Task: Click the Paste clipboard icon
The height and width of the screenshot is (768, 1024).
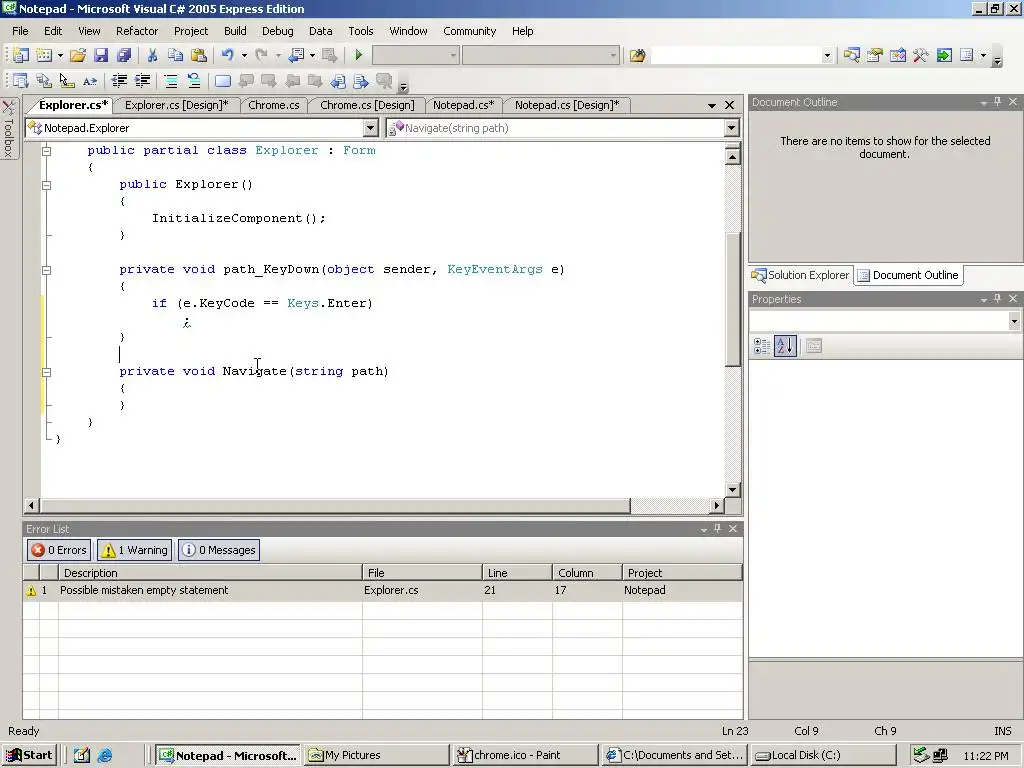Action: point(199,56)
